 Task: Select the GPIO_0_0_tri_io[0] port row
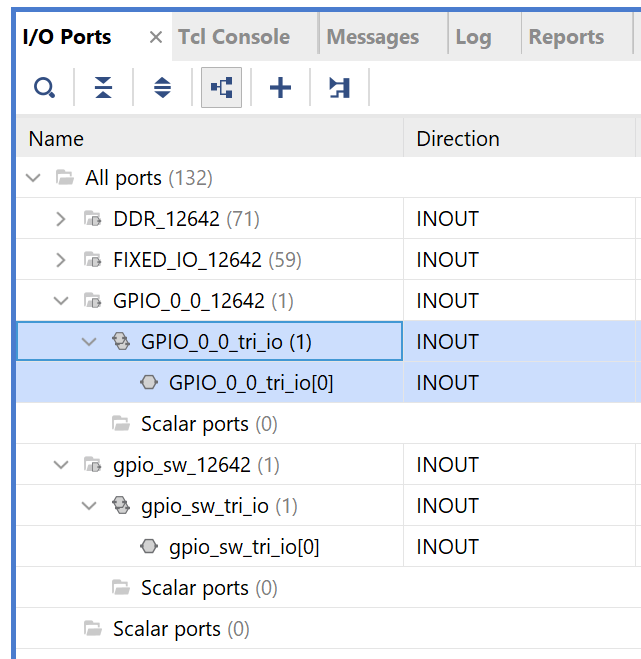click(326, 383)
